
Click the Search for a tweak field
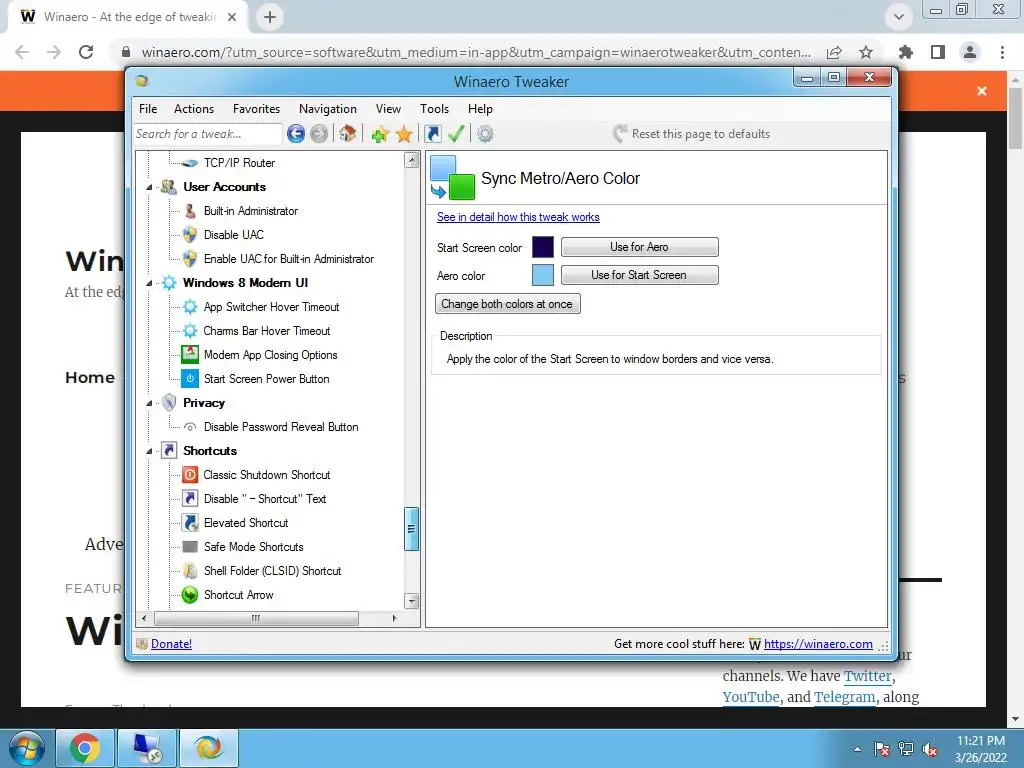click(x=208, y=134)
